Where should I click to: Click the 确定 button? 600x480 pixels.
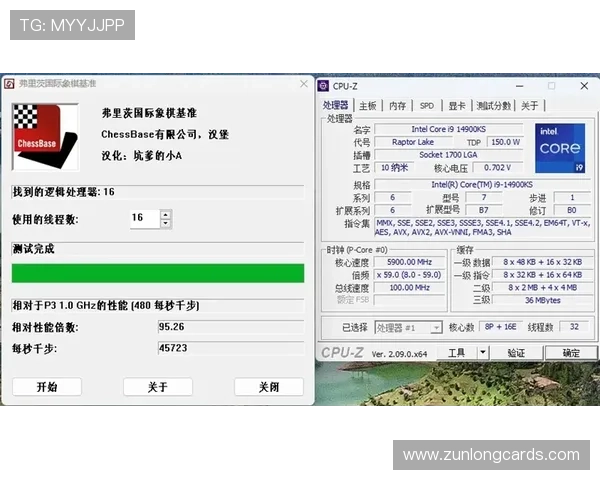click(571, 353)
